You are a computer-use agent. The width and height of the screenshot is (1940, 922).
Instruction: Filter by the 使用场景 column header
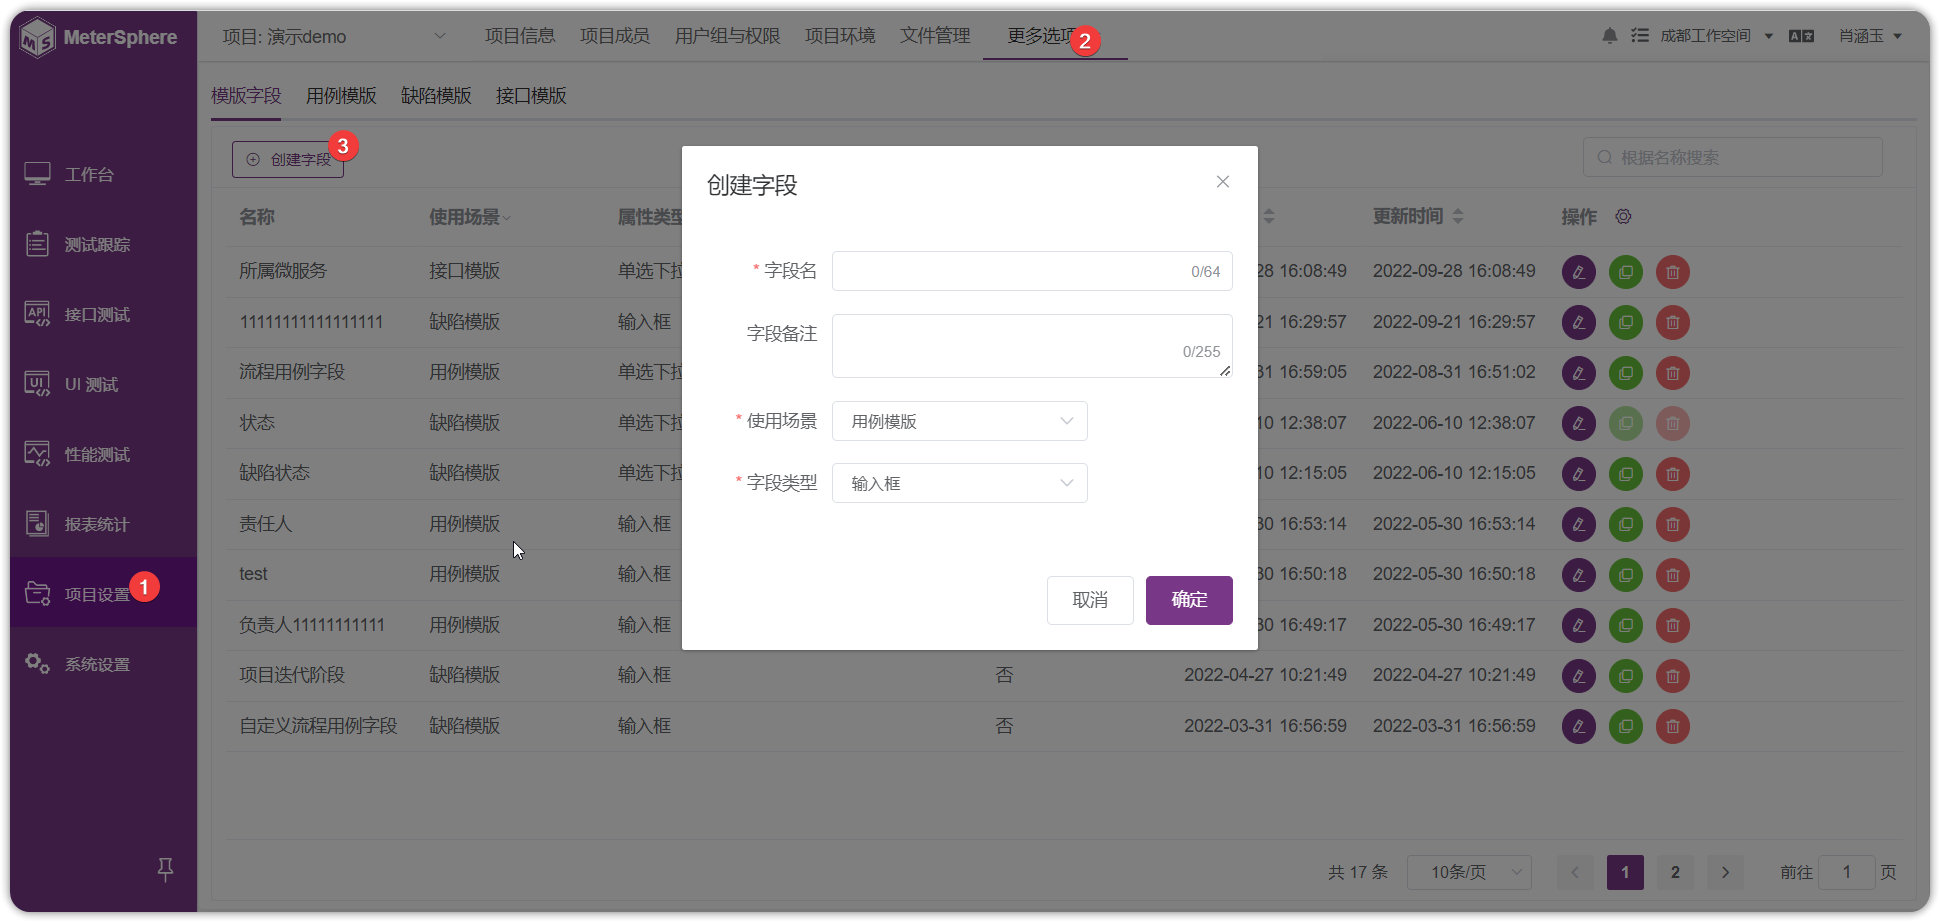[470, 217]
